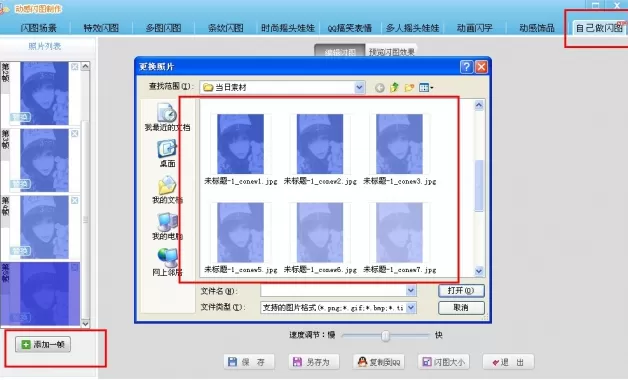Click the 打开 button
Screen dimensions: 628x380
461,291
